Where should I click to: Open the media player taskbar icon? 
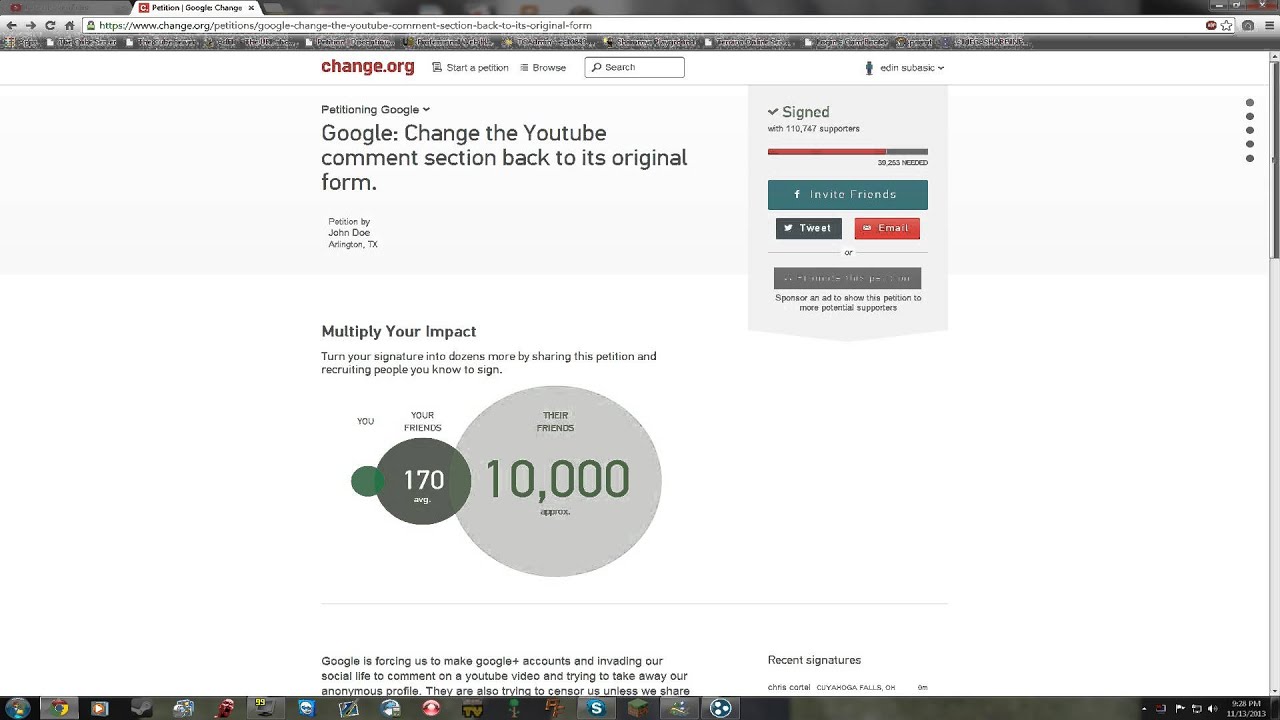pyautogui.click(x=99, y=708)
